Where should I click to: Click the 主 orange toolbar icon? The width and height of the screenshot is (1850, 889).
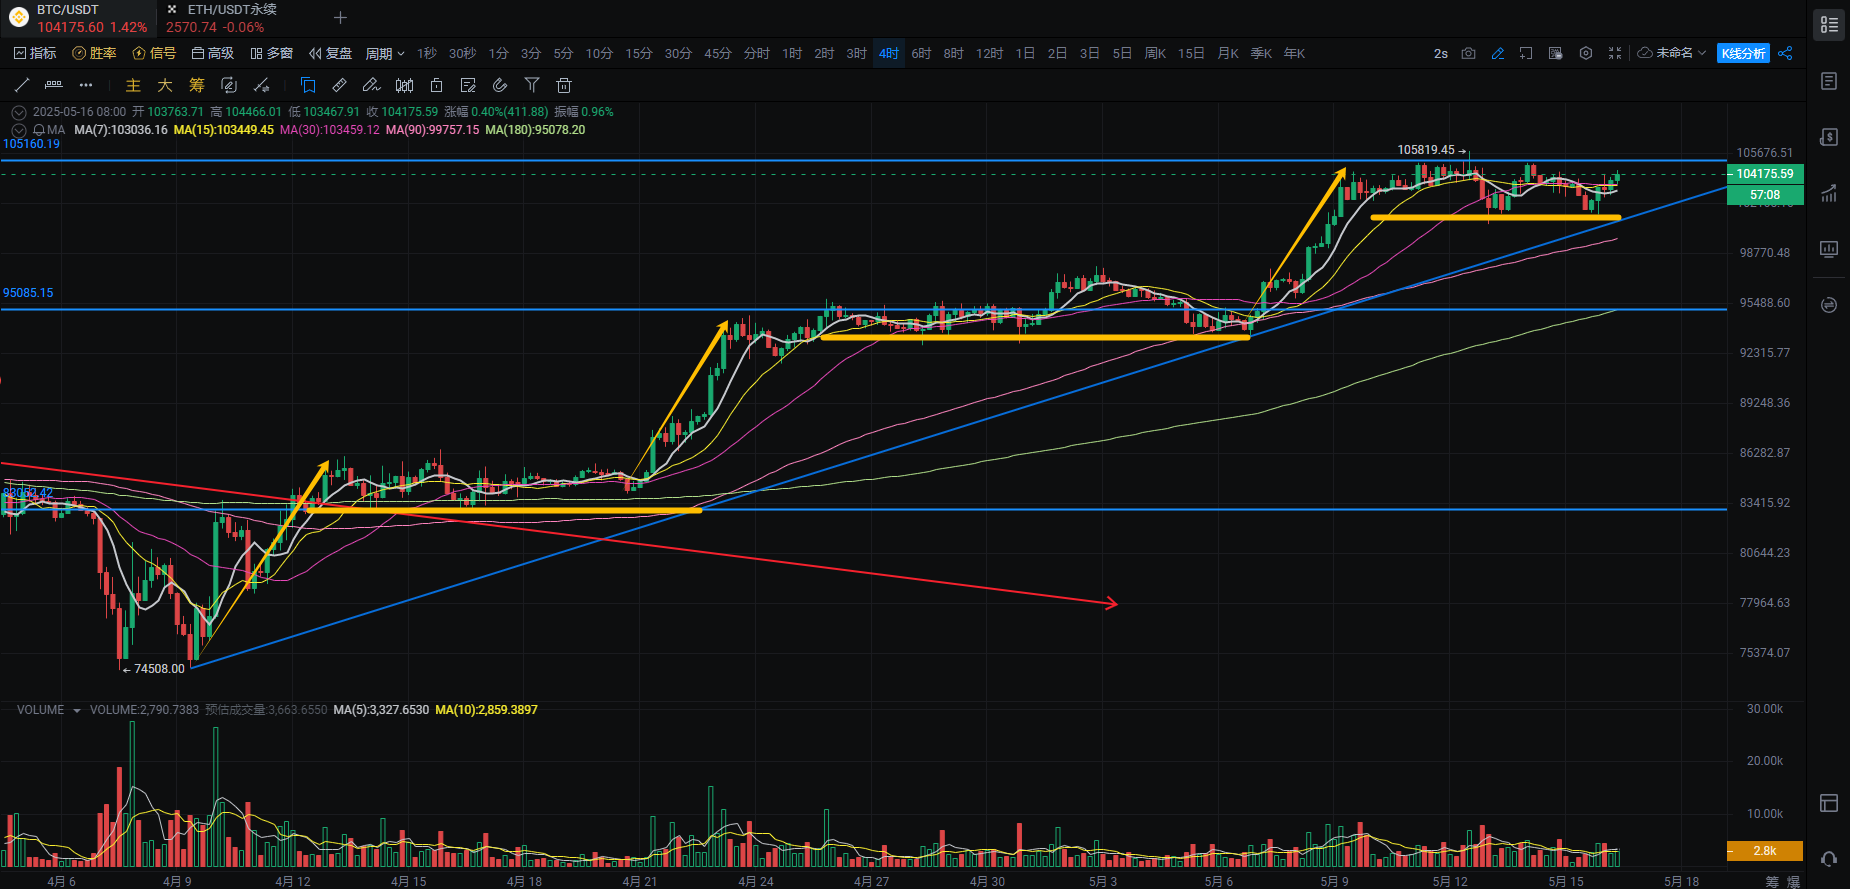tap(133, 85)
